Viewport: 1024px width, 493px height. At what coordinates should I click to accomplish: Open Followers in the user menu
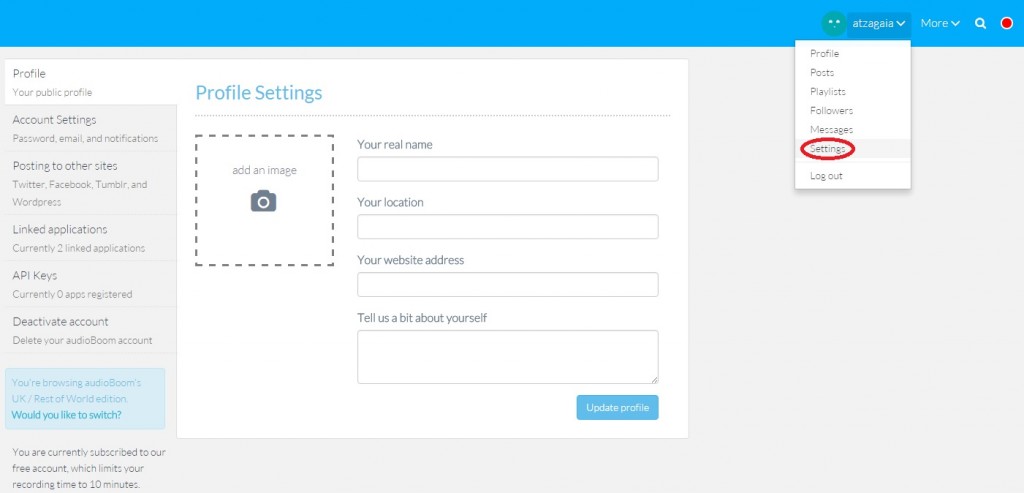[831, 111]
